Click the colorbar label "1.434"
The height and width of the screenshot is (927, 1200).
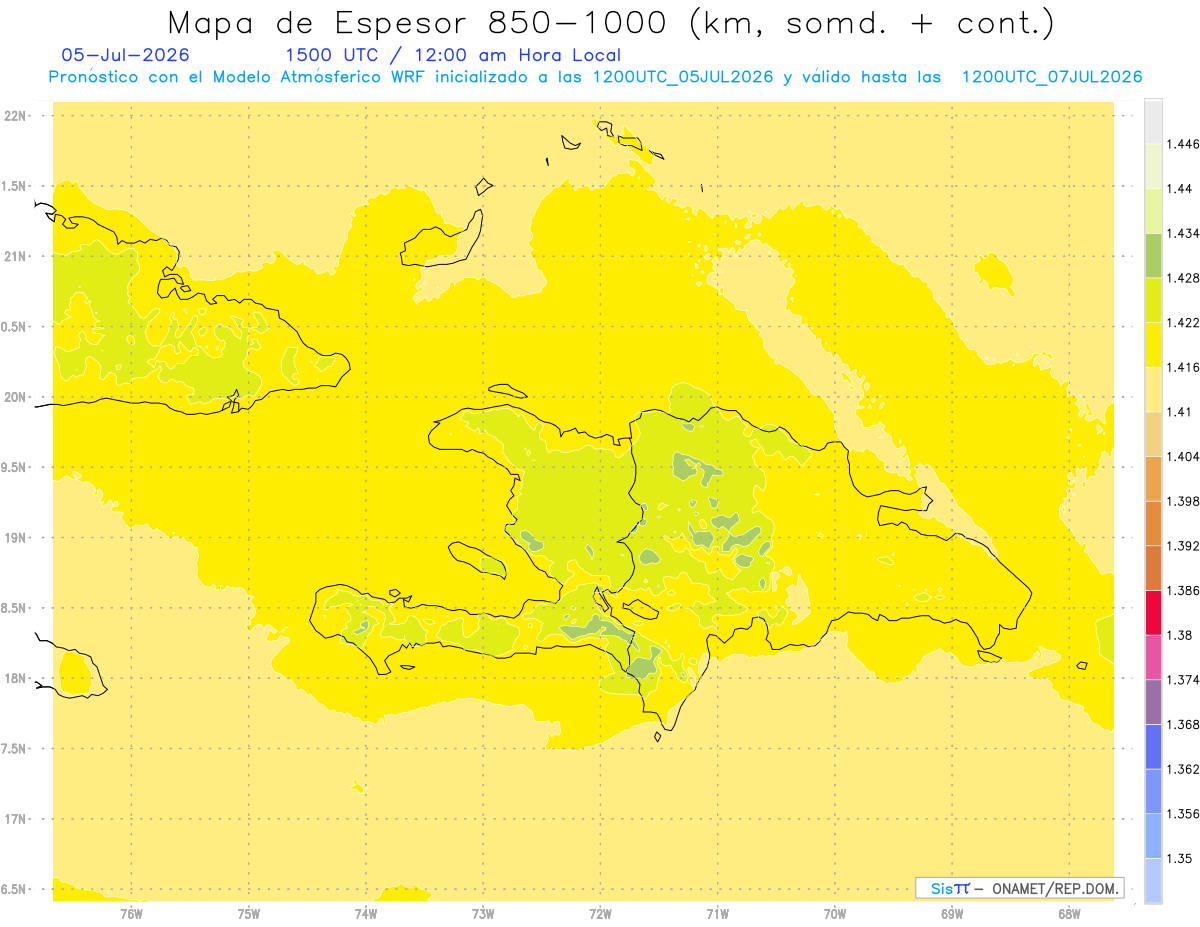pyautogui.click(x=1183, y=234)
